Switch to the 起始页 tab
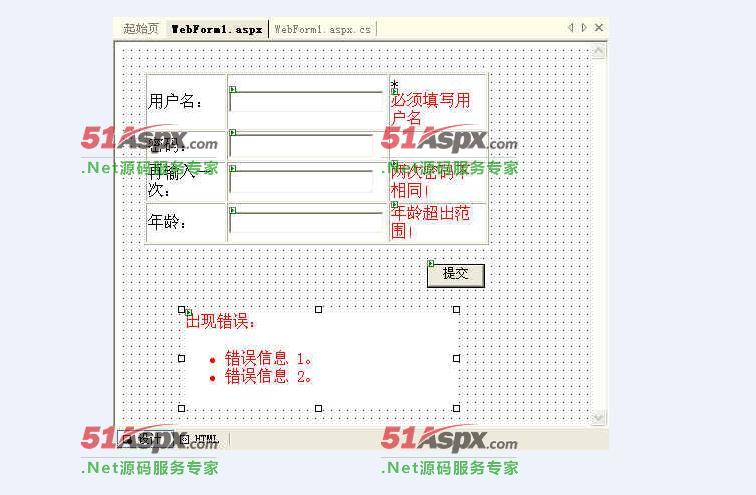The height and width of the screenshot is (495, 756). click(141, 28)
